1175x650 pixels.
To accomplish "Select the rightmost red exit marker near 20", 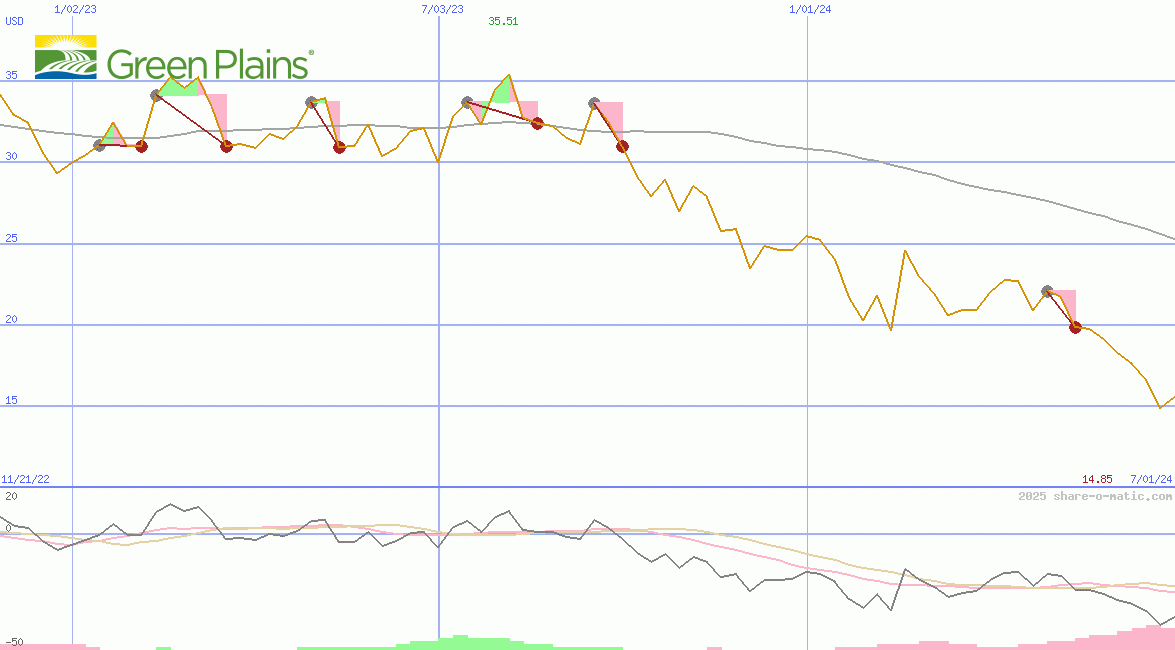I will [1076, 327].
